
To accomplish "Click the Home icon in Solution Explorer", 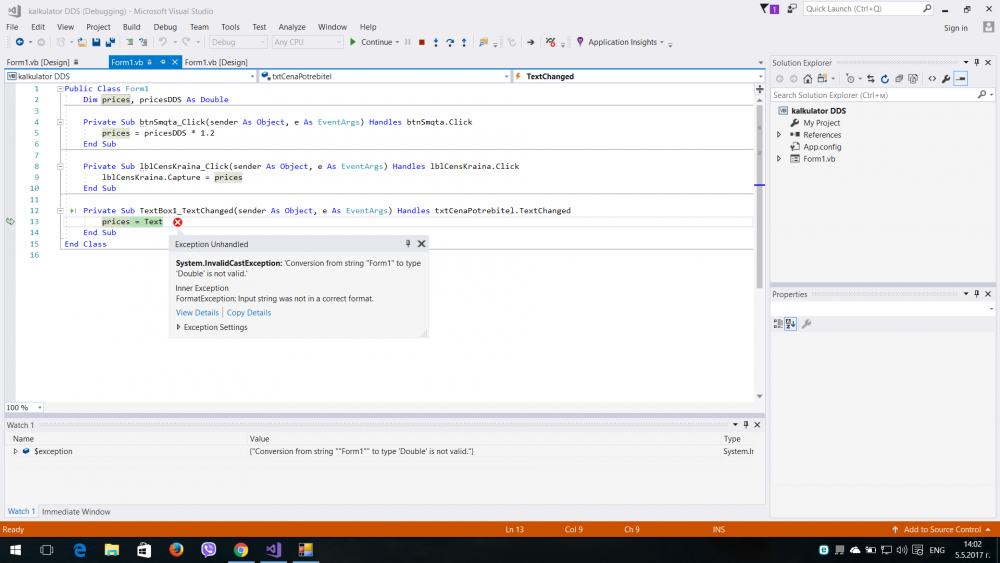I will point(807,79).
